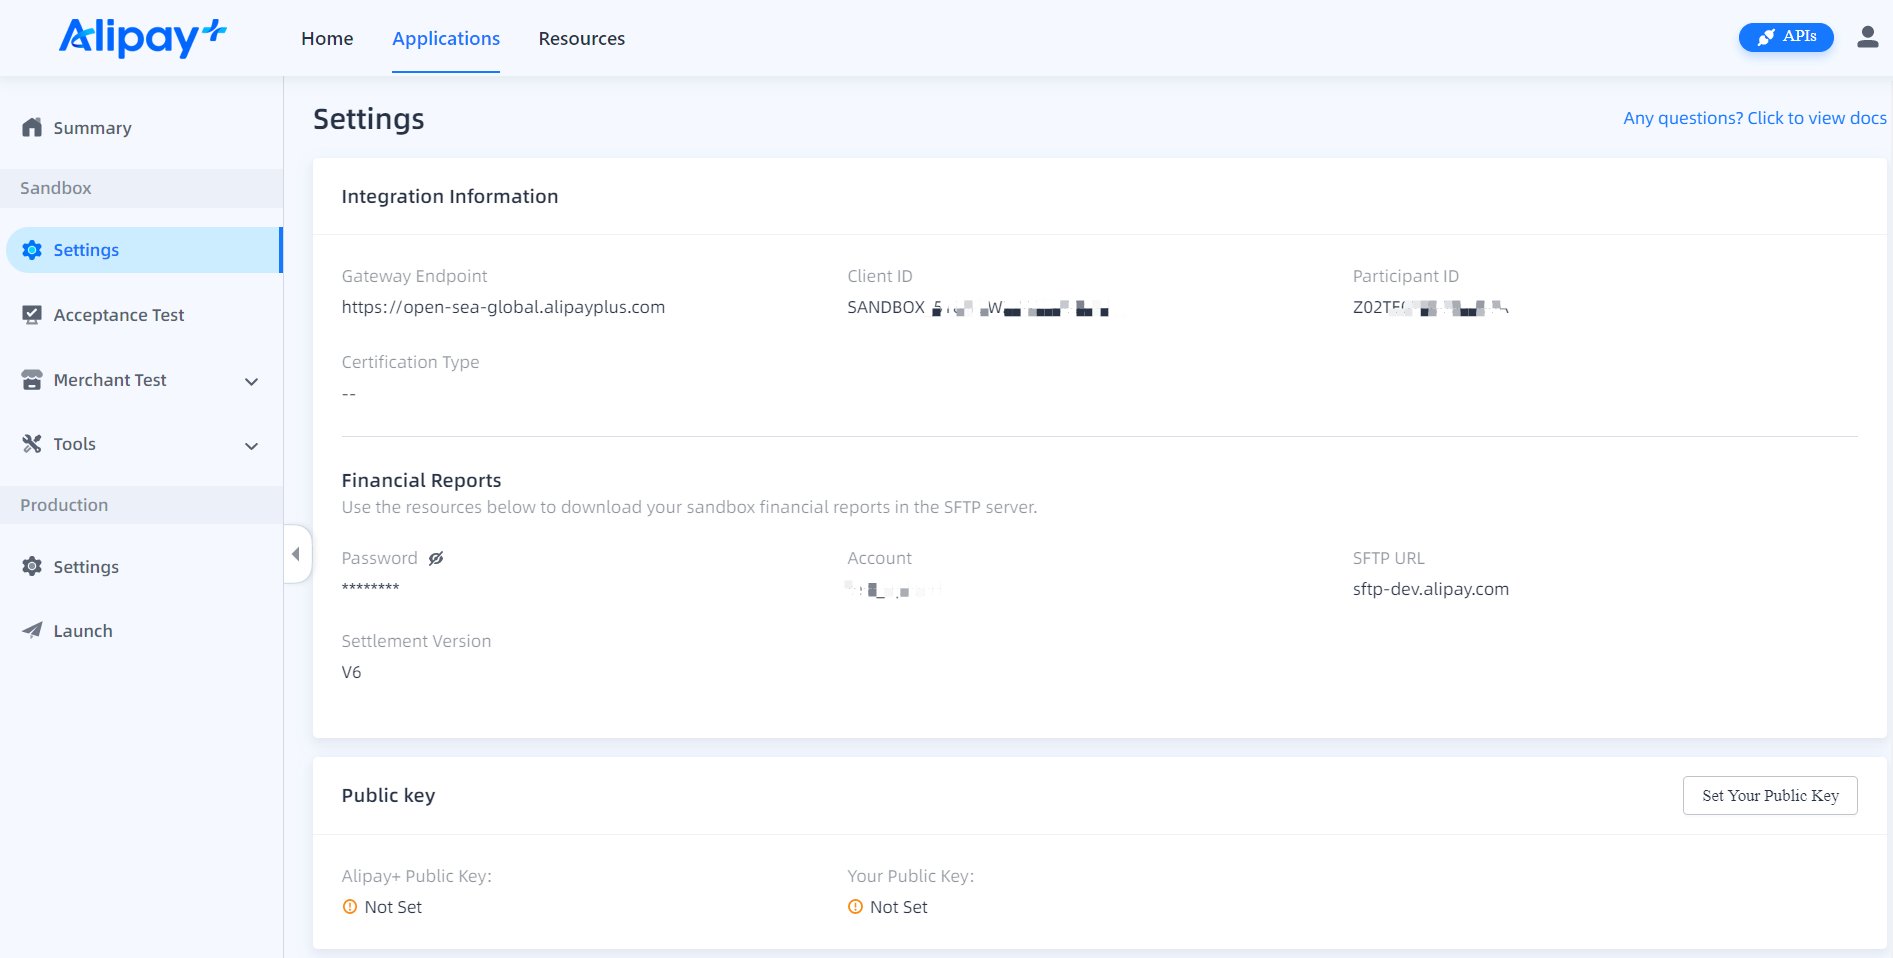Open the user profile icon
Image resolution: width=1893 pixels, height=958 pixels.
pyautogui.click(x=1867, y=37)
